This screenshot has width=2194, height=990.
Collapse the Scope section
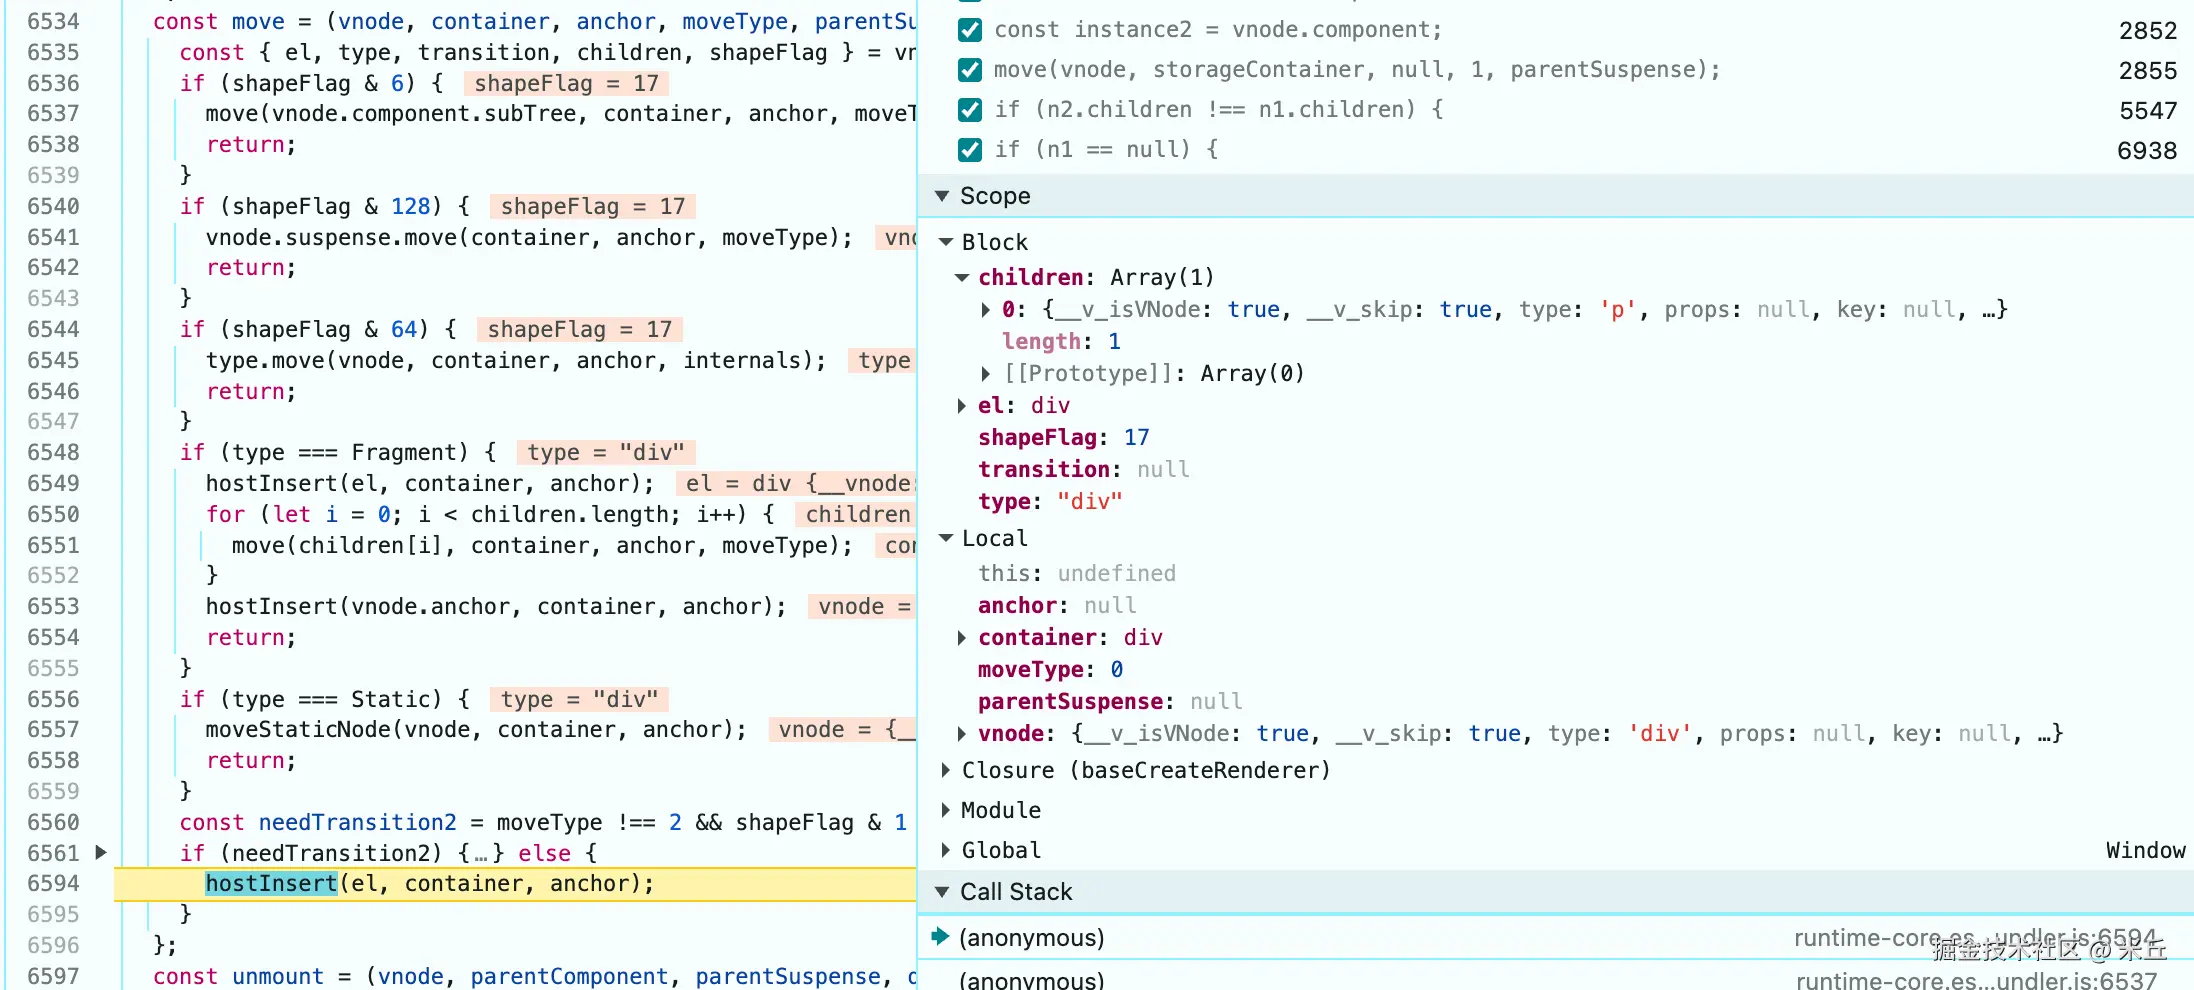pos(942,196)
